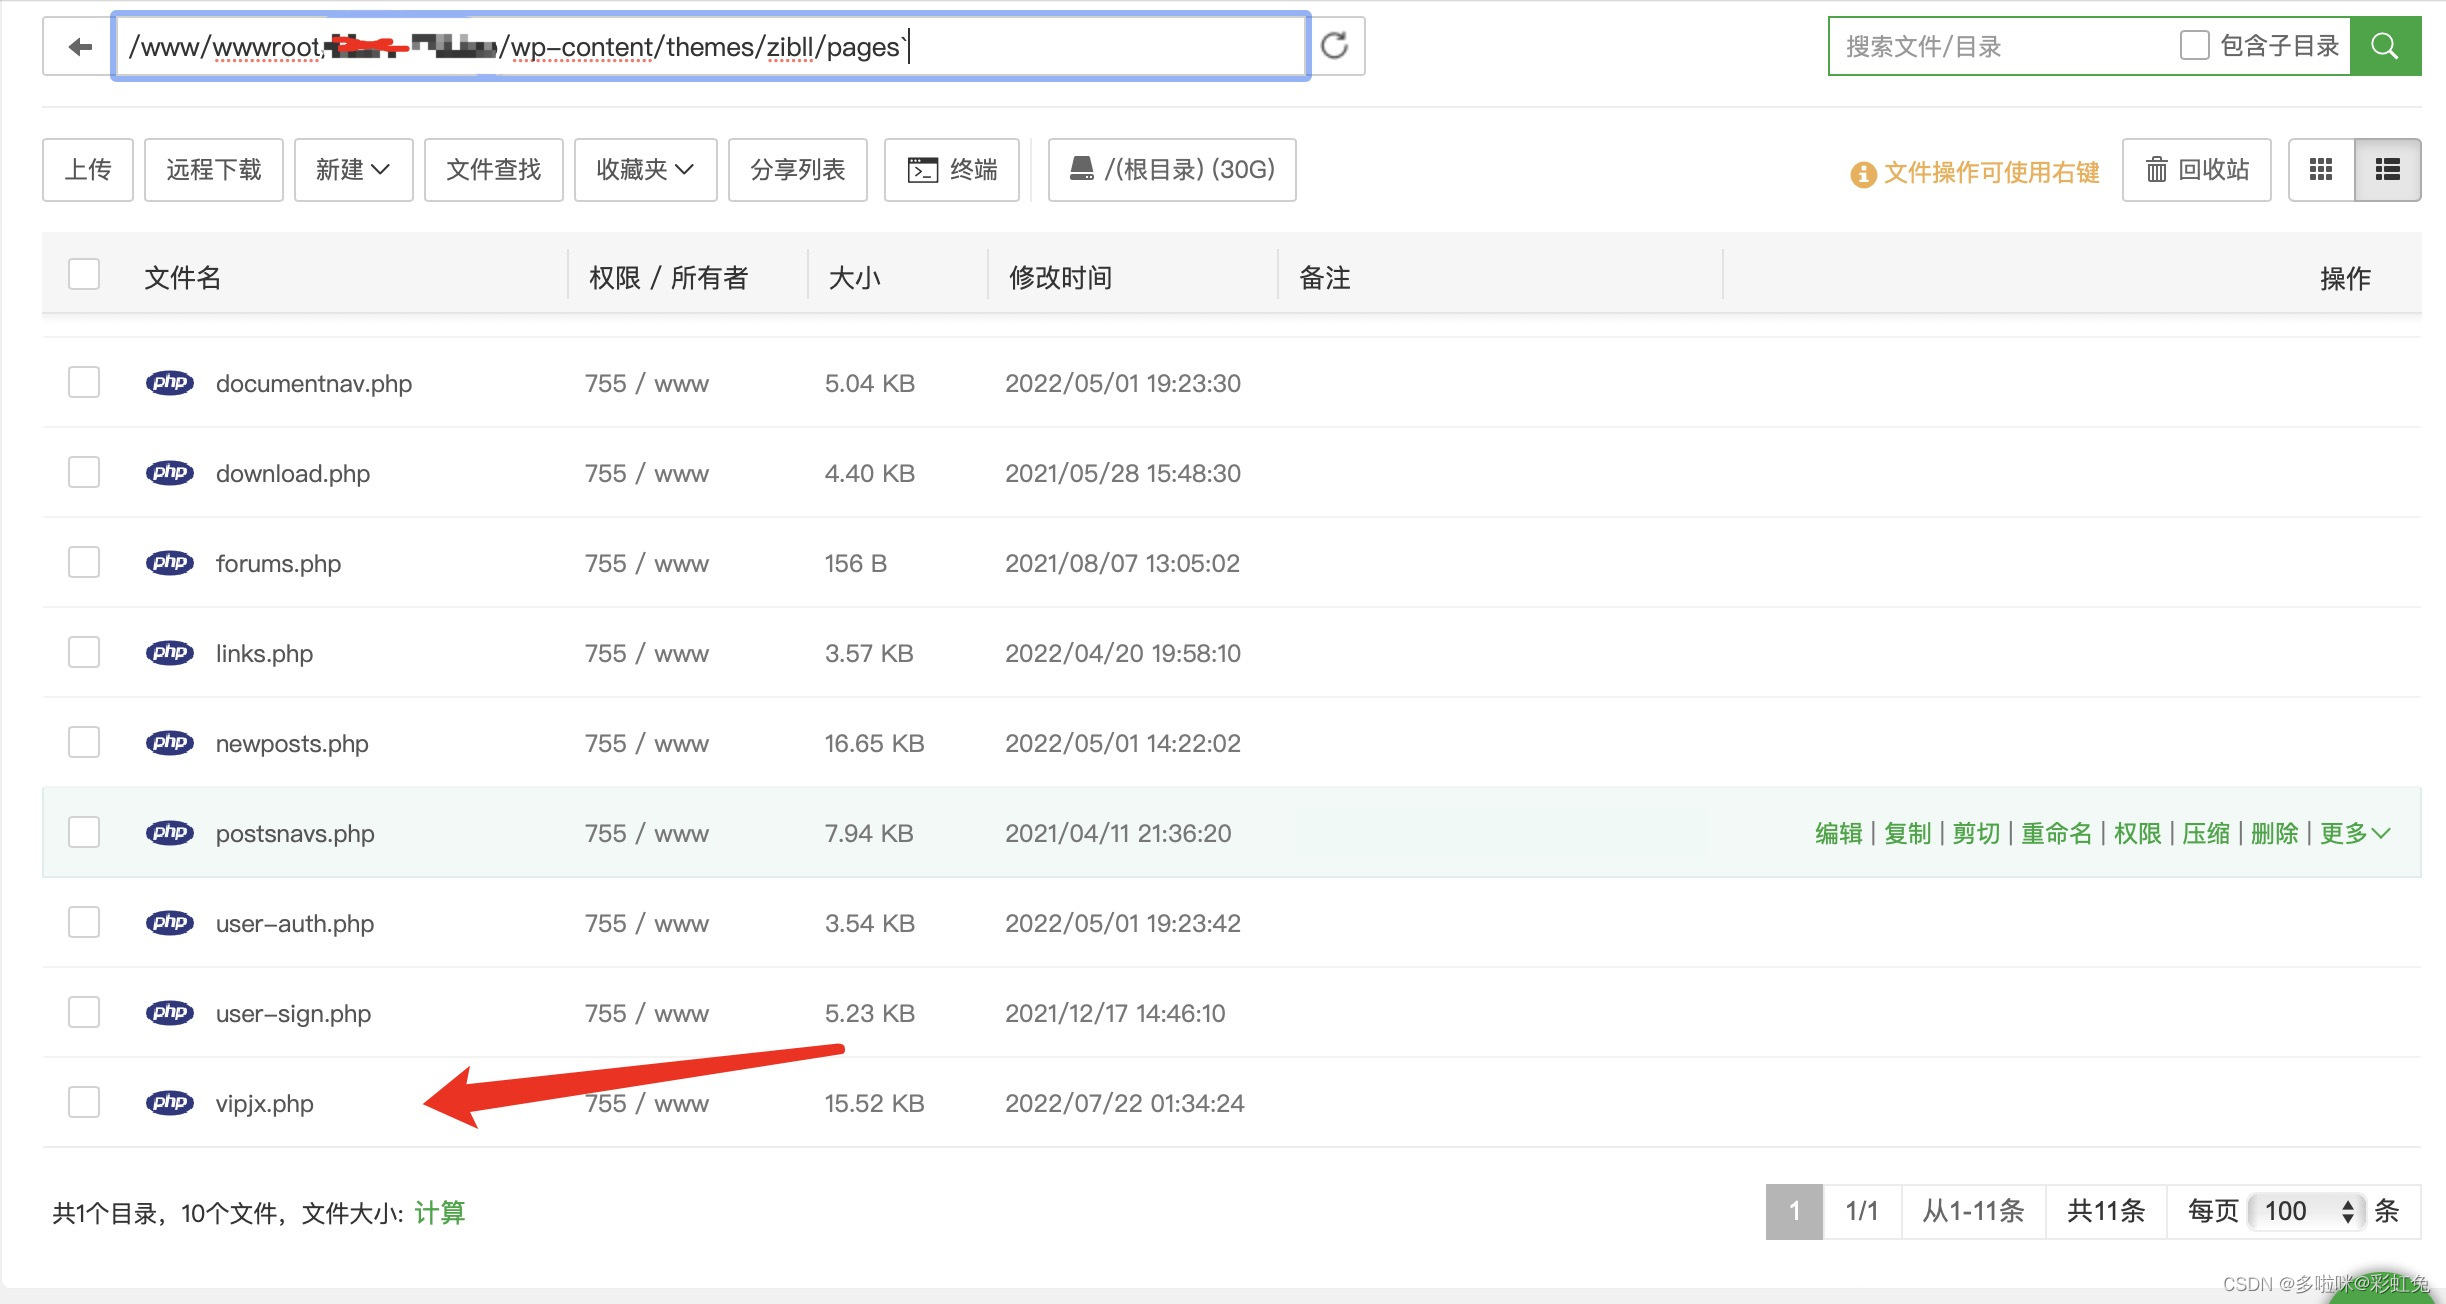Select the vipjx.php file checkbox
The height and width of the screenshot is (1304, 2446).
(x=84, y=1102)
